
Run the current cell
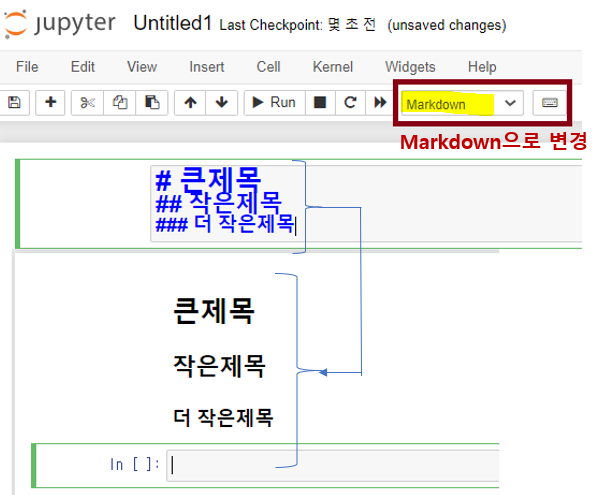(x=275, y=102)
